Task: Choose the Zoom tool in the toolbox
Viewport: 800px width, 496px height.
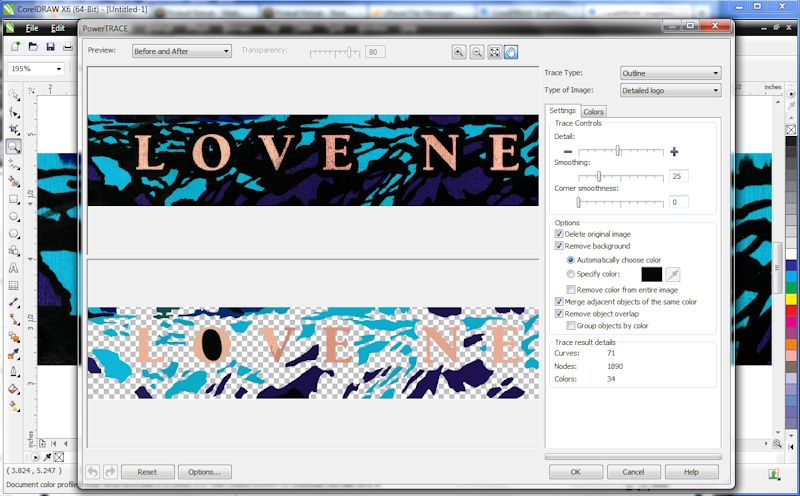Action: [14, 146]
